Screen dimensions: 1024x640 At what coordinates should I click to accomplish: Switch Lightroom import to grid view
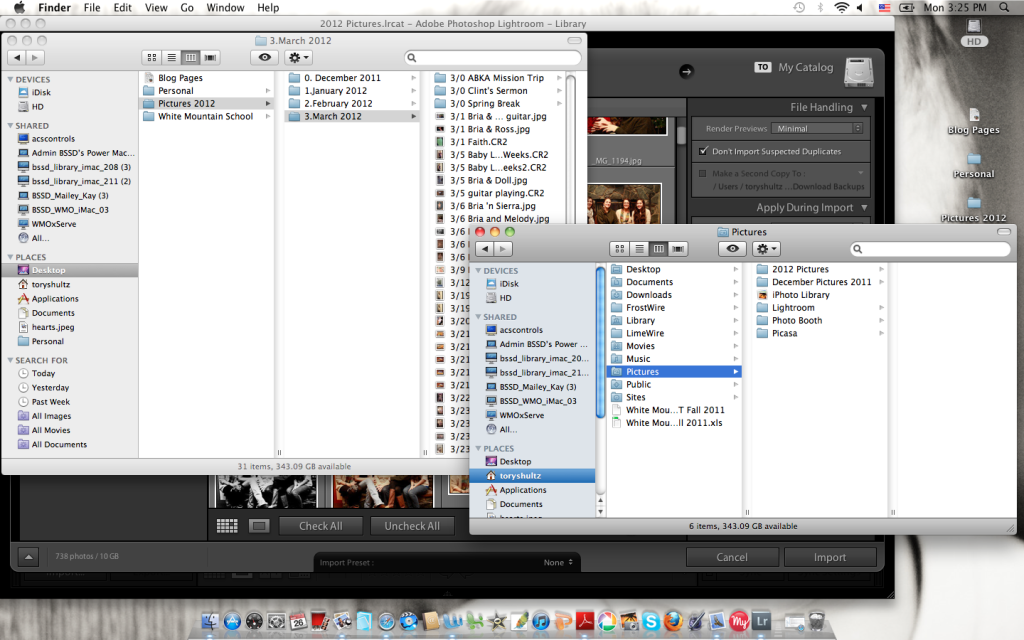coord(227,526)
